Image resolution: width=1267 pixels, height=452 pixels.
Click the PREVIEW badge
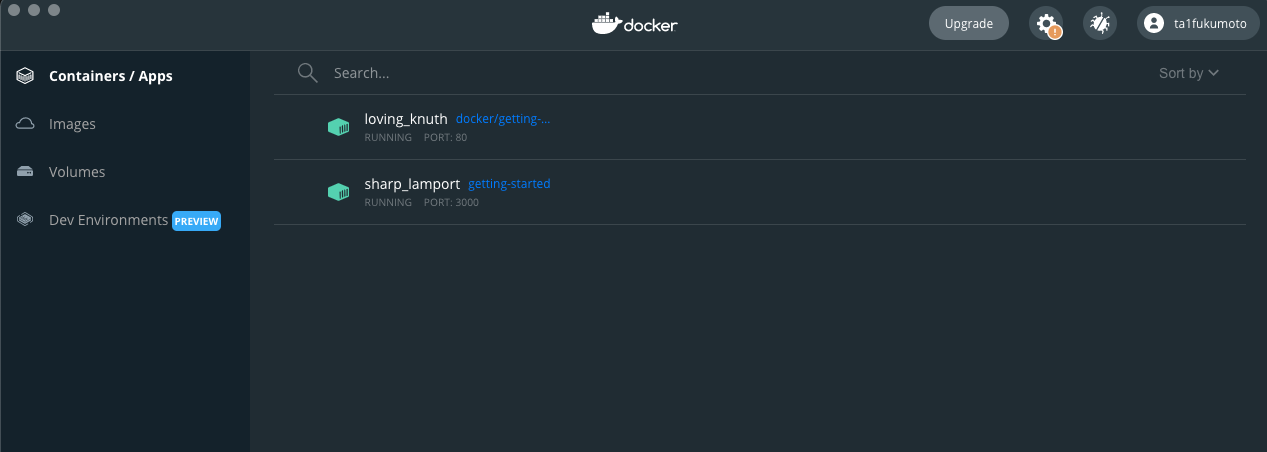(x=196, y=221)
